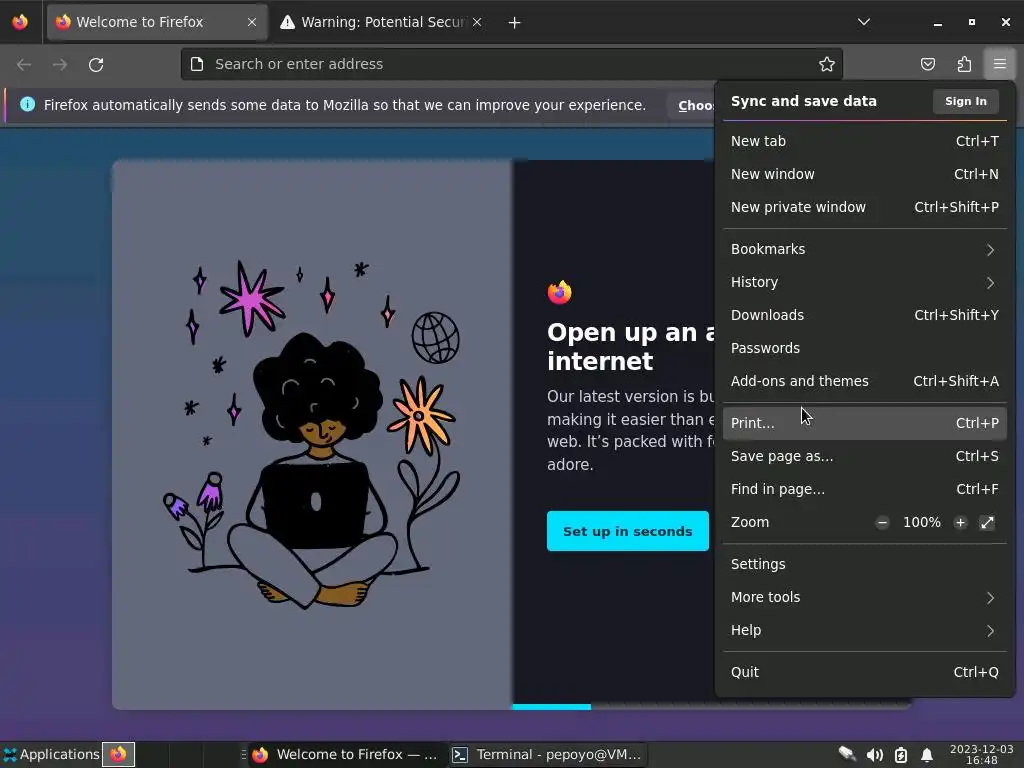Decrease zoom with minus button
This screenshot has height=768, width=1024.
(882, 522)
